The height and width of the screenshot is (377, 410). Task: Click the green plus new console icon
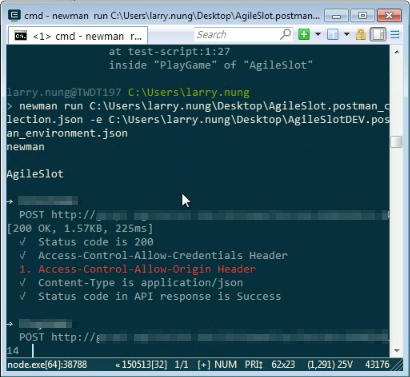click(x=304, y=34)
